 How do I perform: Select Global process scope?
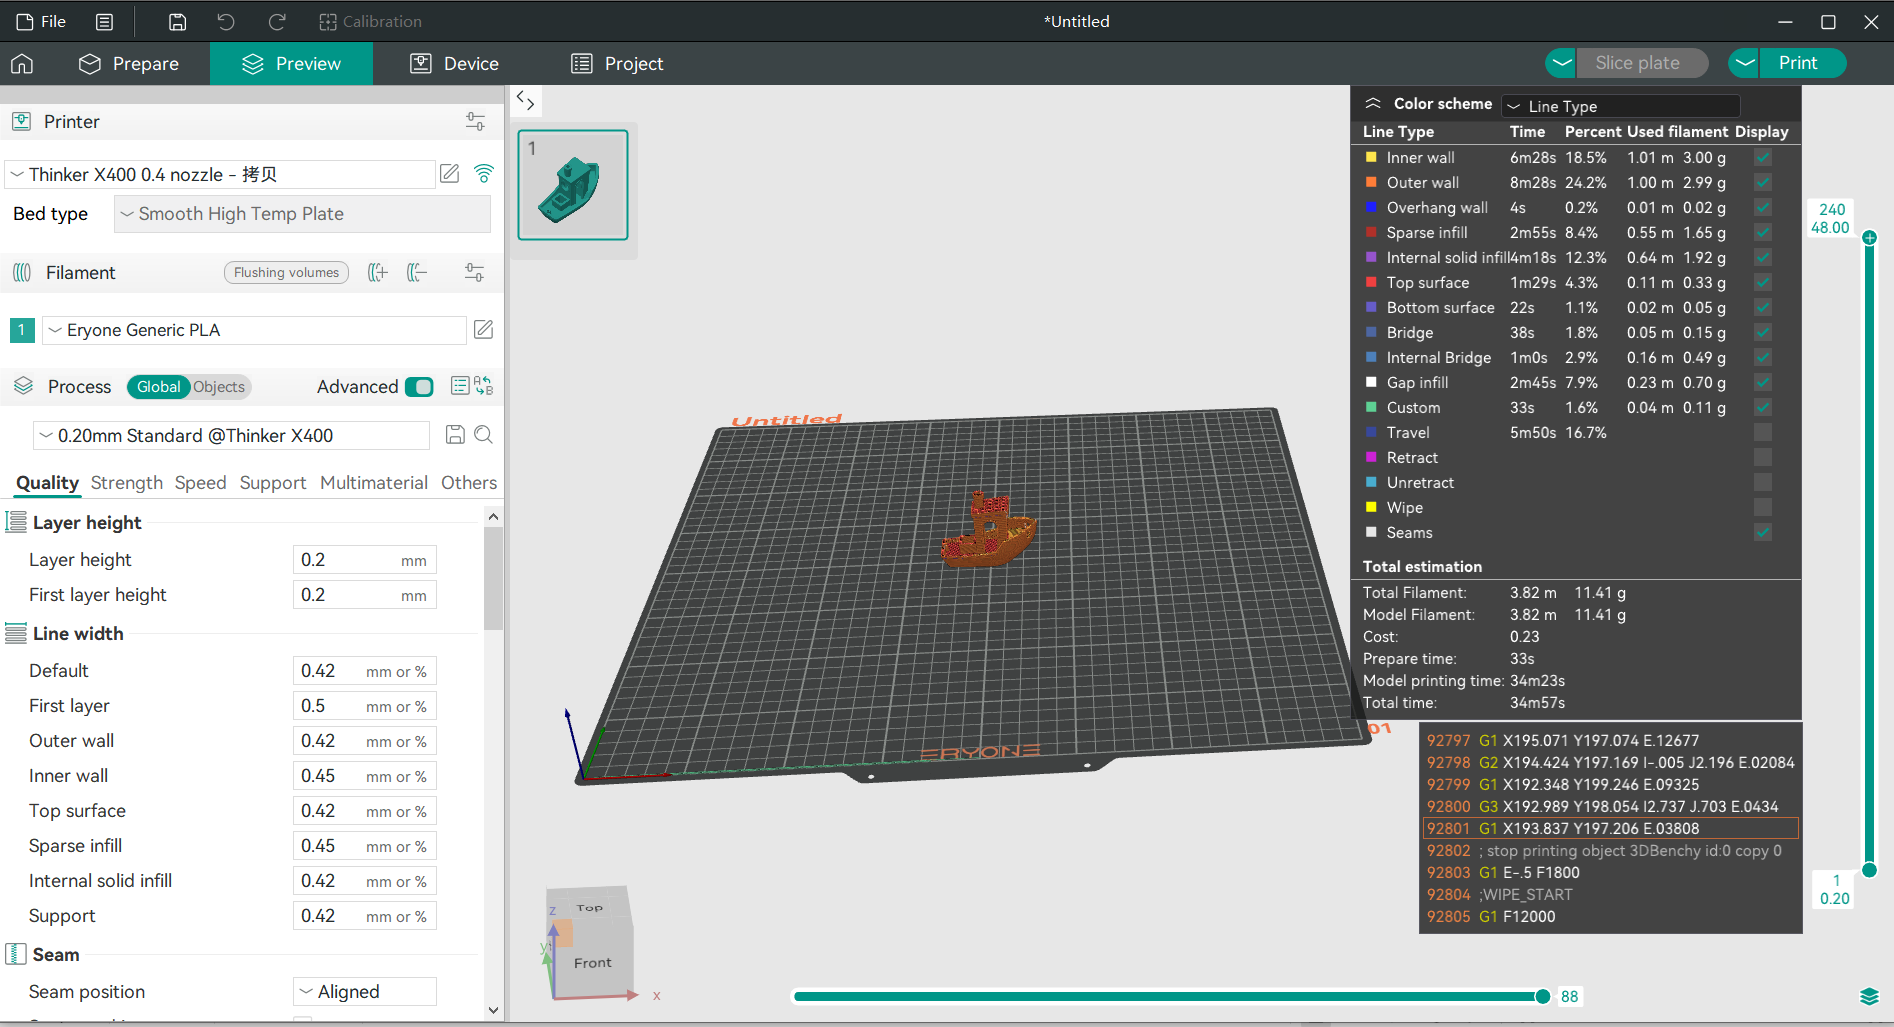click(159, 387)
